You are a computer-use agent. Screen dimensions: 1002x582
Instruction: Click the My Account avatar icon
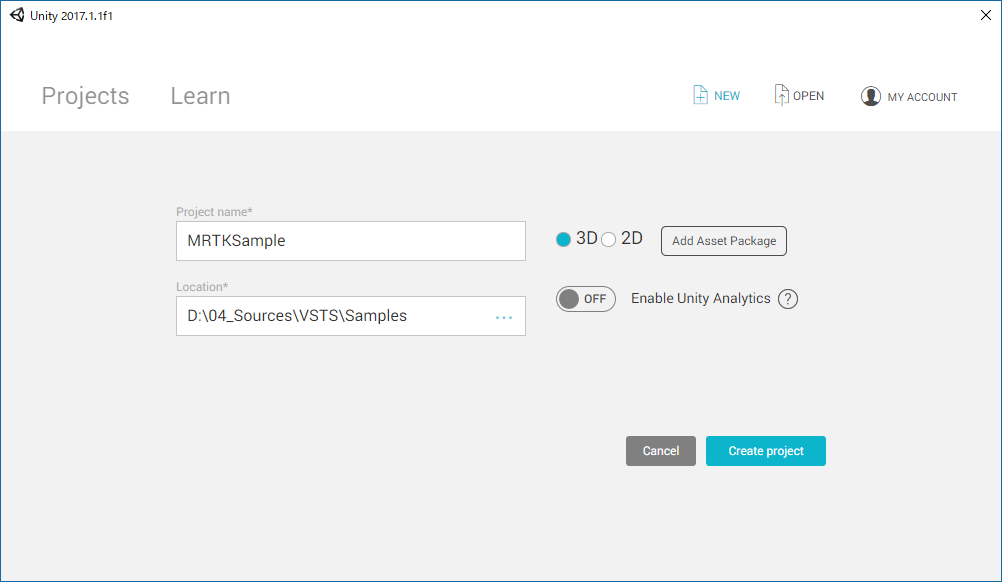(870, 96)
